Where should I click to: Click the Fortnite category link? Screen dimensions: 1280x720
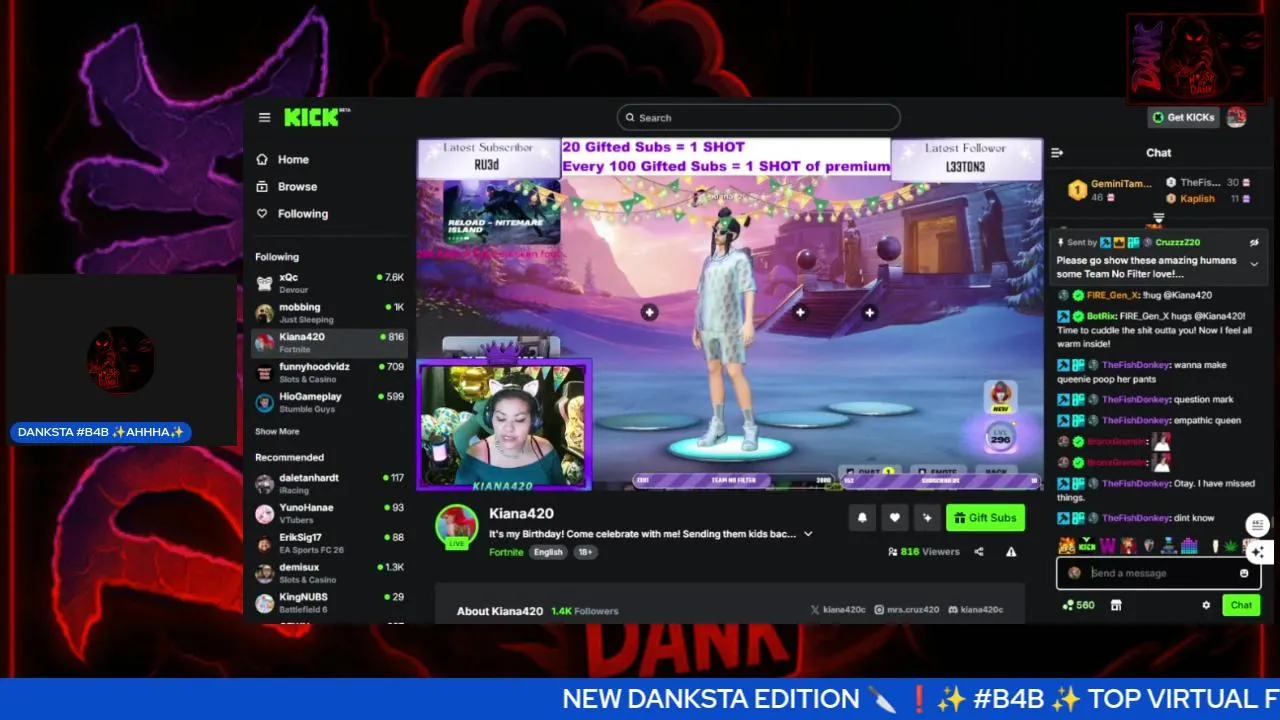[506, 552]
